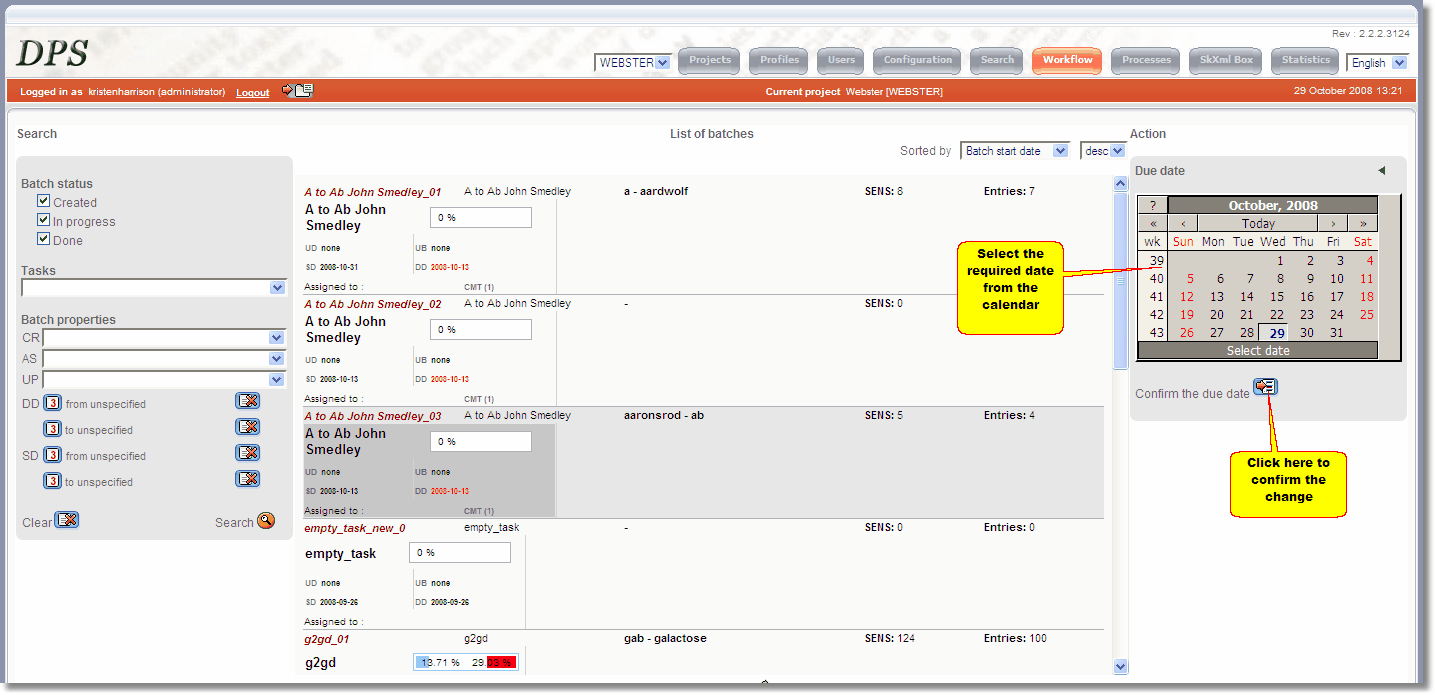
Task: Click the calendar help question mark button
Action: click(1152, 206)
